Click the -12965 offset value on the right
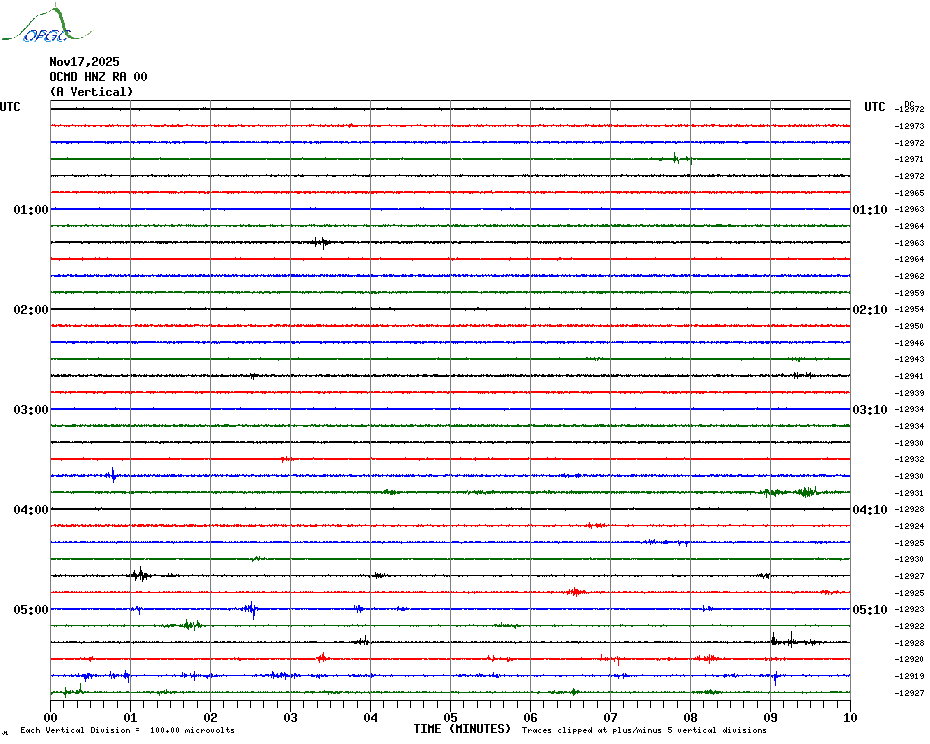The height and width of the screenshot is (744, 930). coord(910,193)
